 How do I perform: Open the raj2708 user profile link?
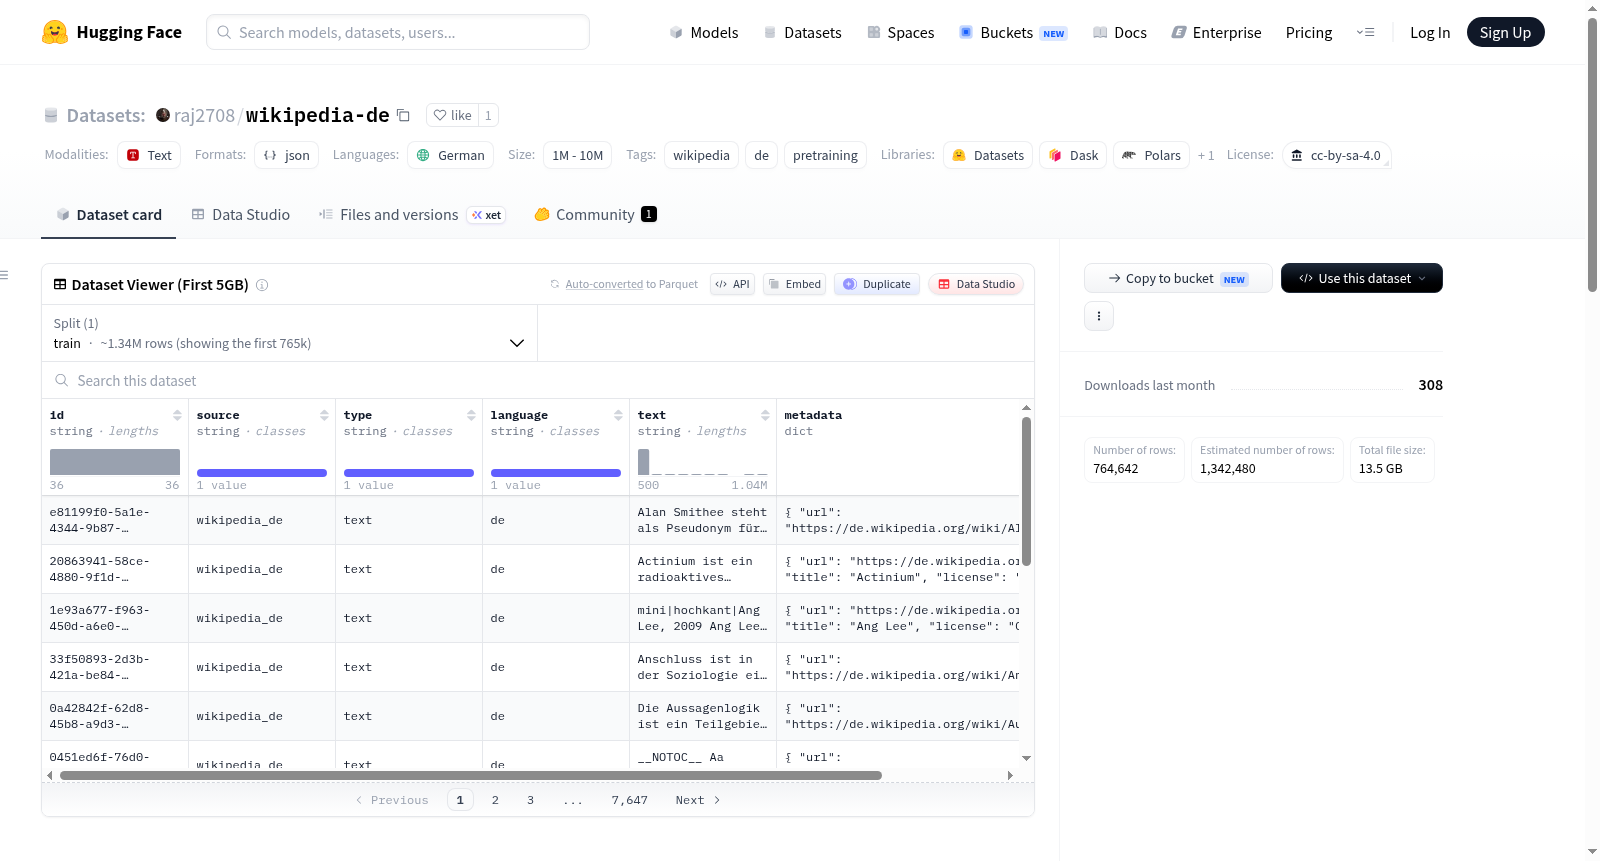204,115
